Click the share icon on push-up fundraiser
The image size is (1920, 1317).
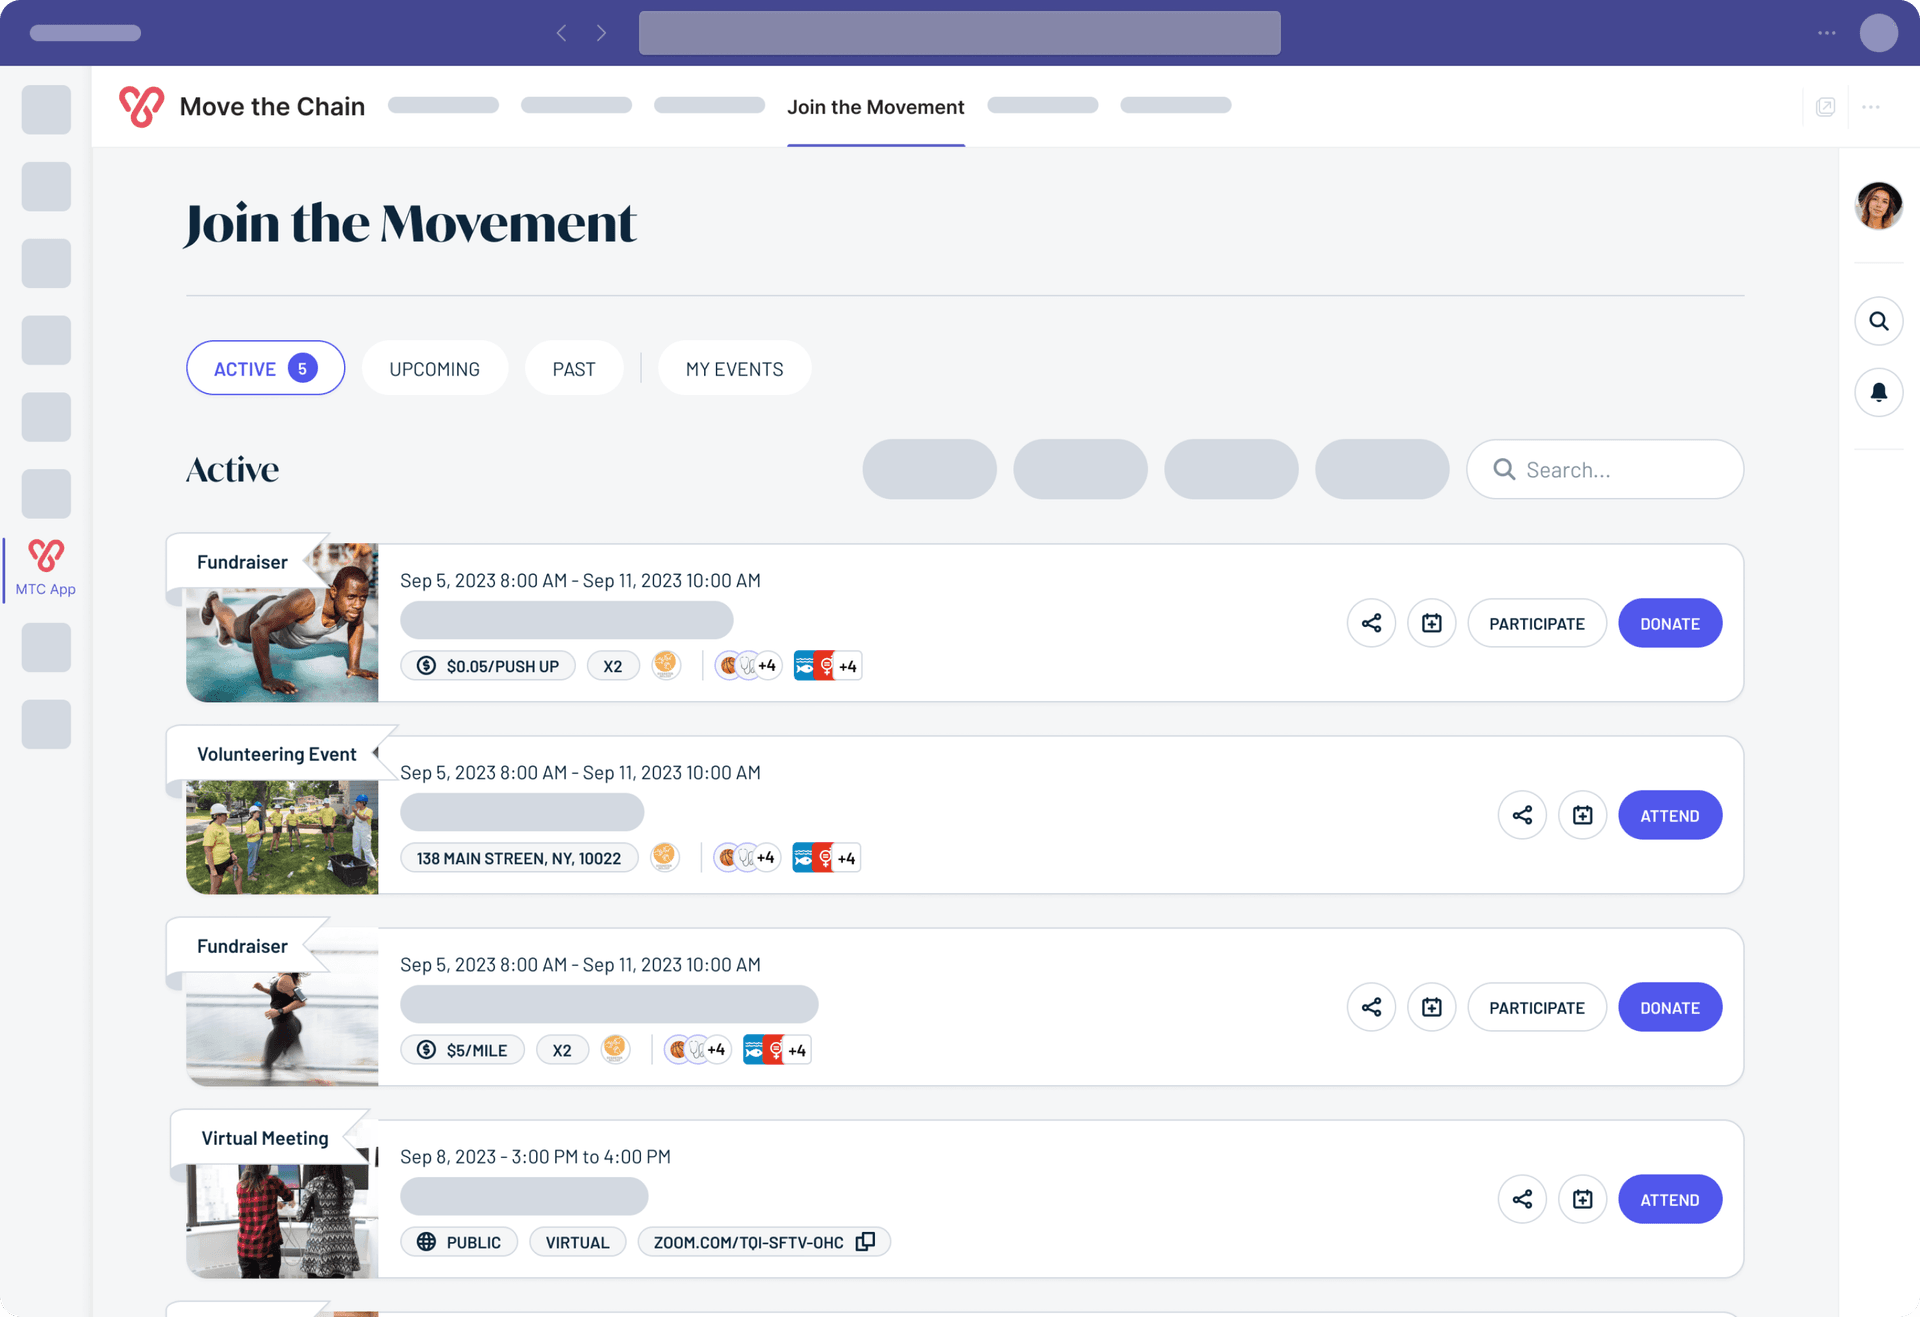coord(1371,623)
